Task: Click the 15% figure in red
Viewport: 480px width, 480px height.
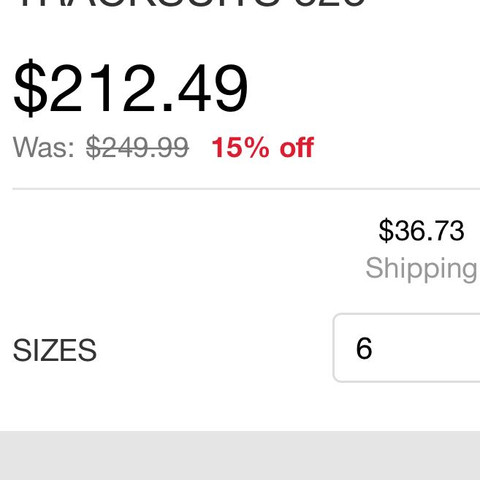Action: tap(240, 147)
